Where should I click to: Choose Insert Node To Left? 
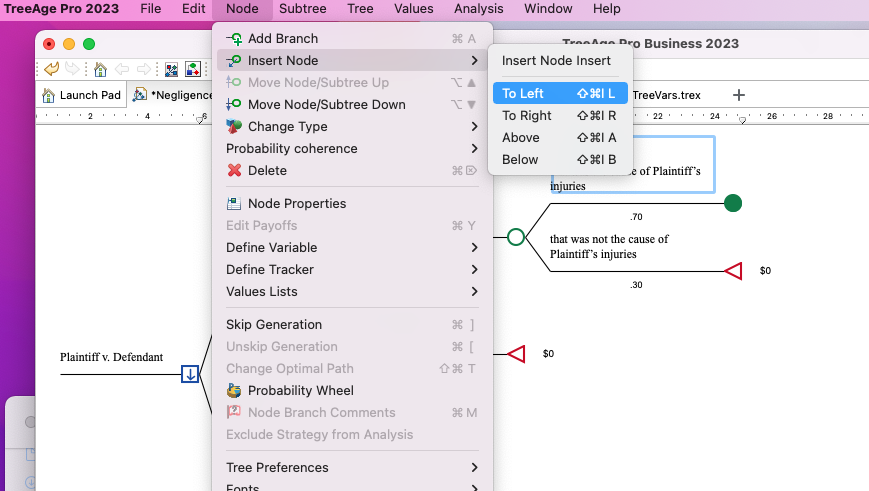point(560,93)
